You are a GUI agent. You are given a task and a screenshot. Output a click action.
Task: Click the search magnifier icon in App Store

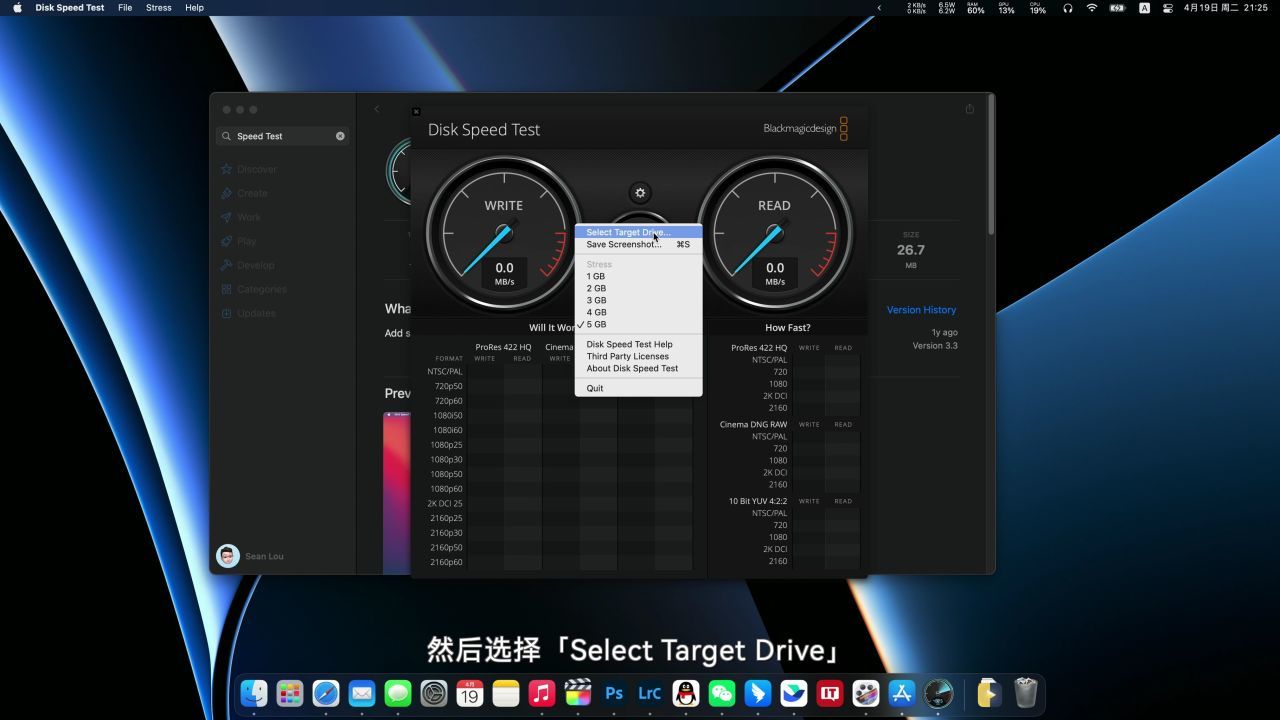(227, 136)
